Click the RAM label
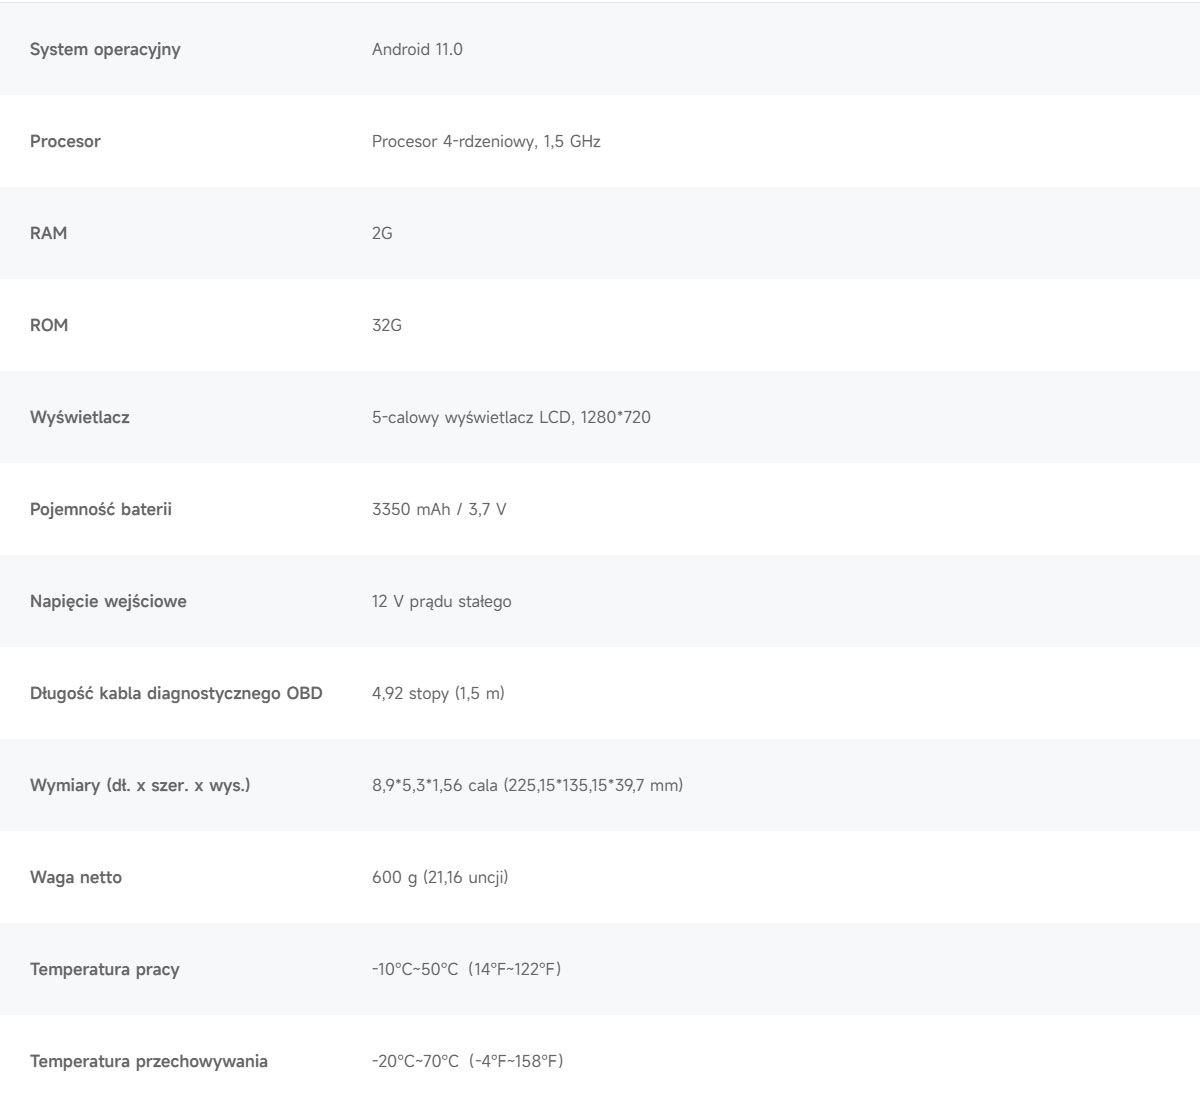The height and width of the screenshot is (1110, 1200). point(49,233)
